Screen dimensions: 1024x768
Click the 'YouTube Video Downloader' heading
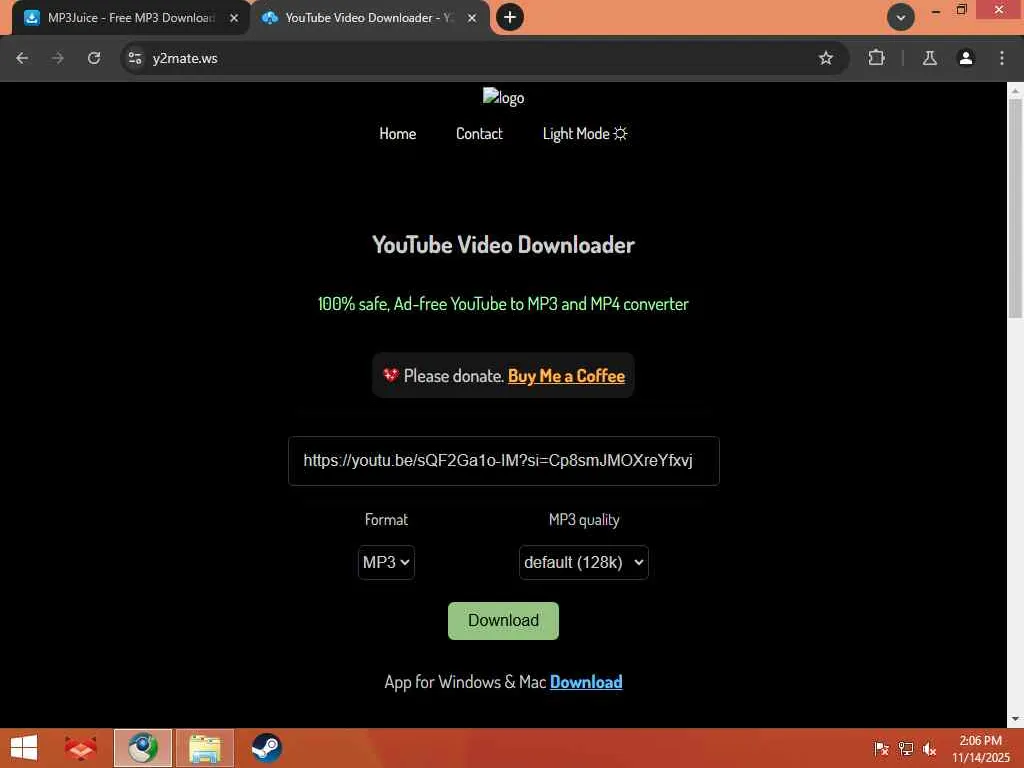pos(503,245)
